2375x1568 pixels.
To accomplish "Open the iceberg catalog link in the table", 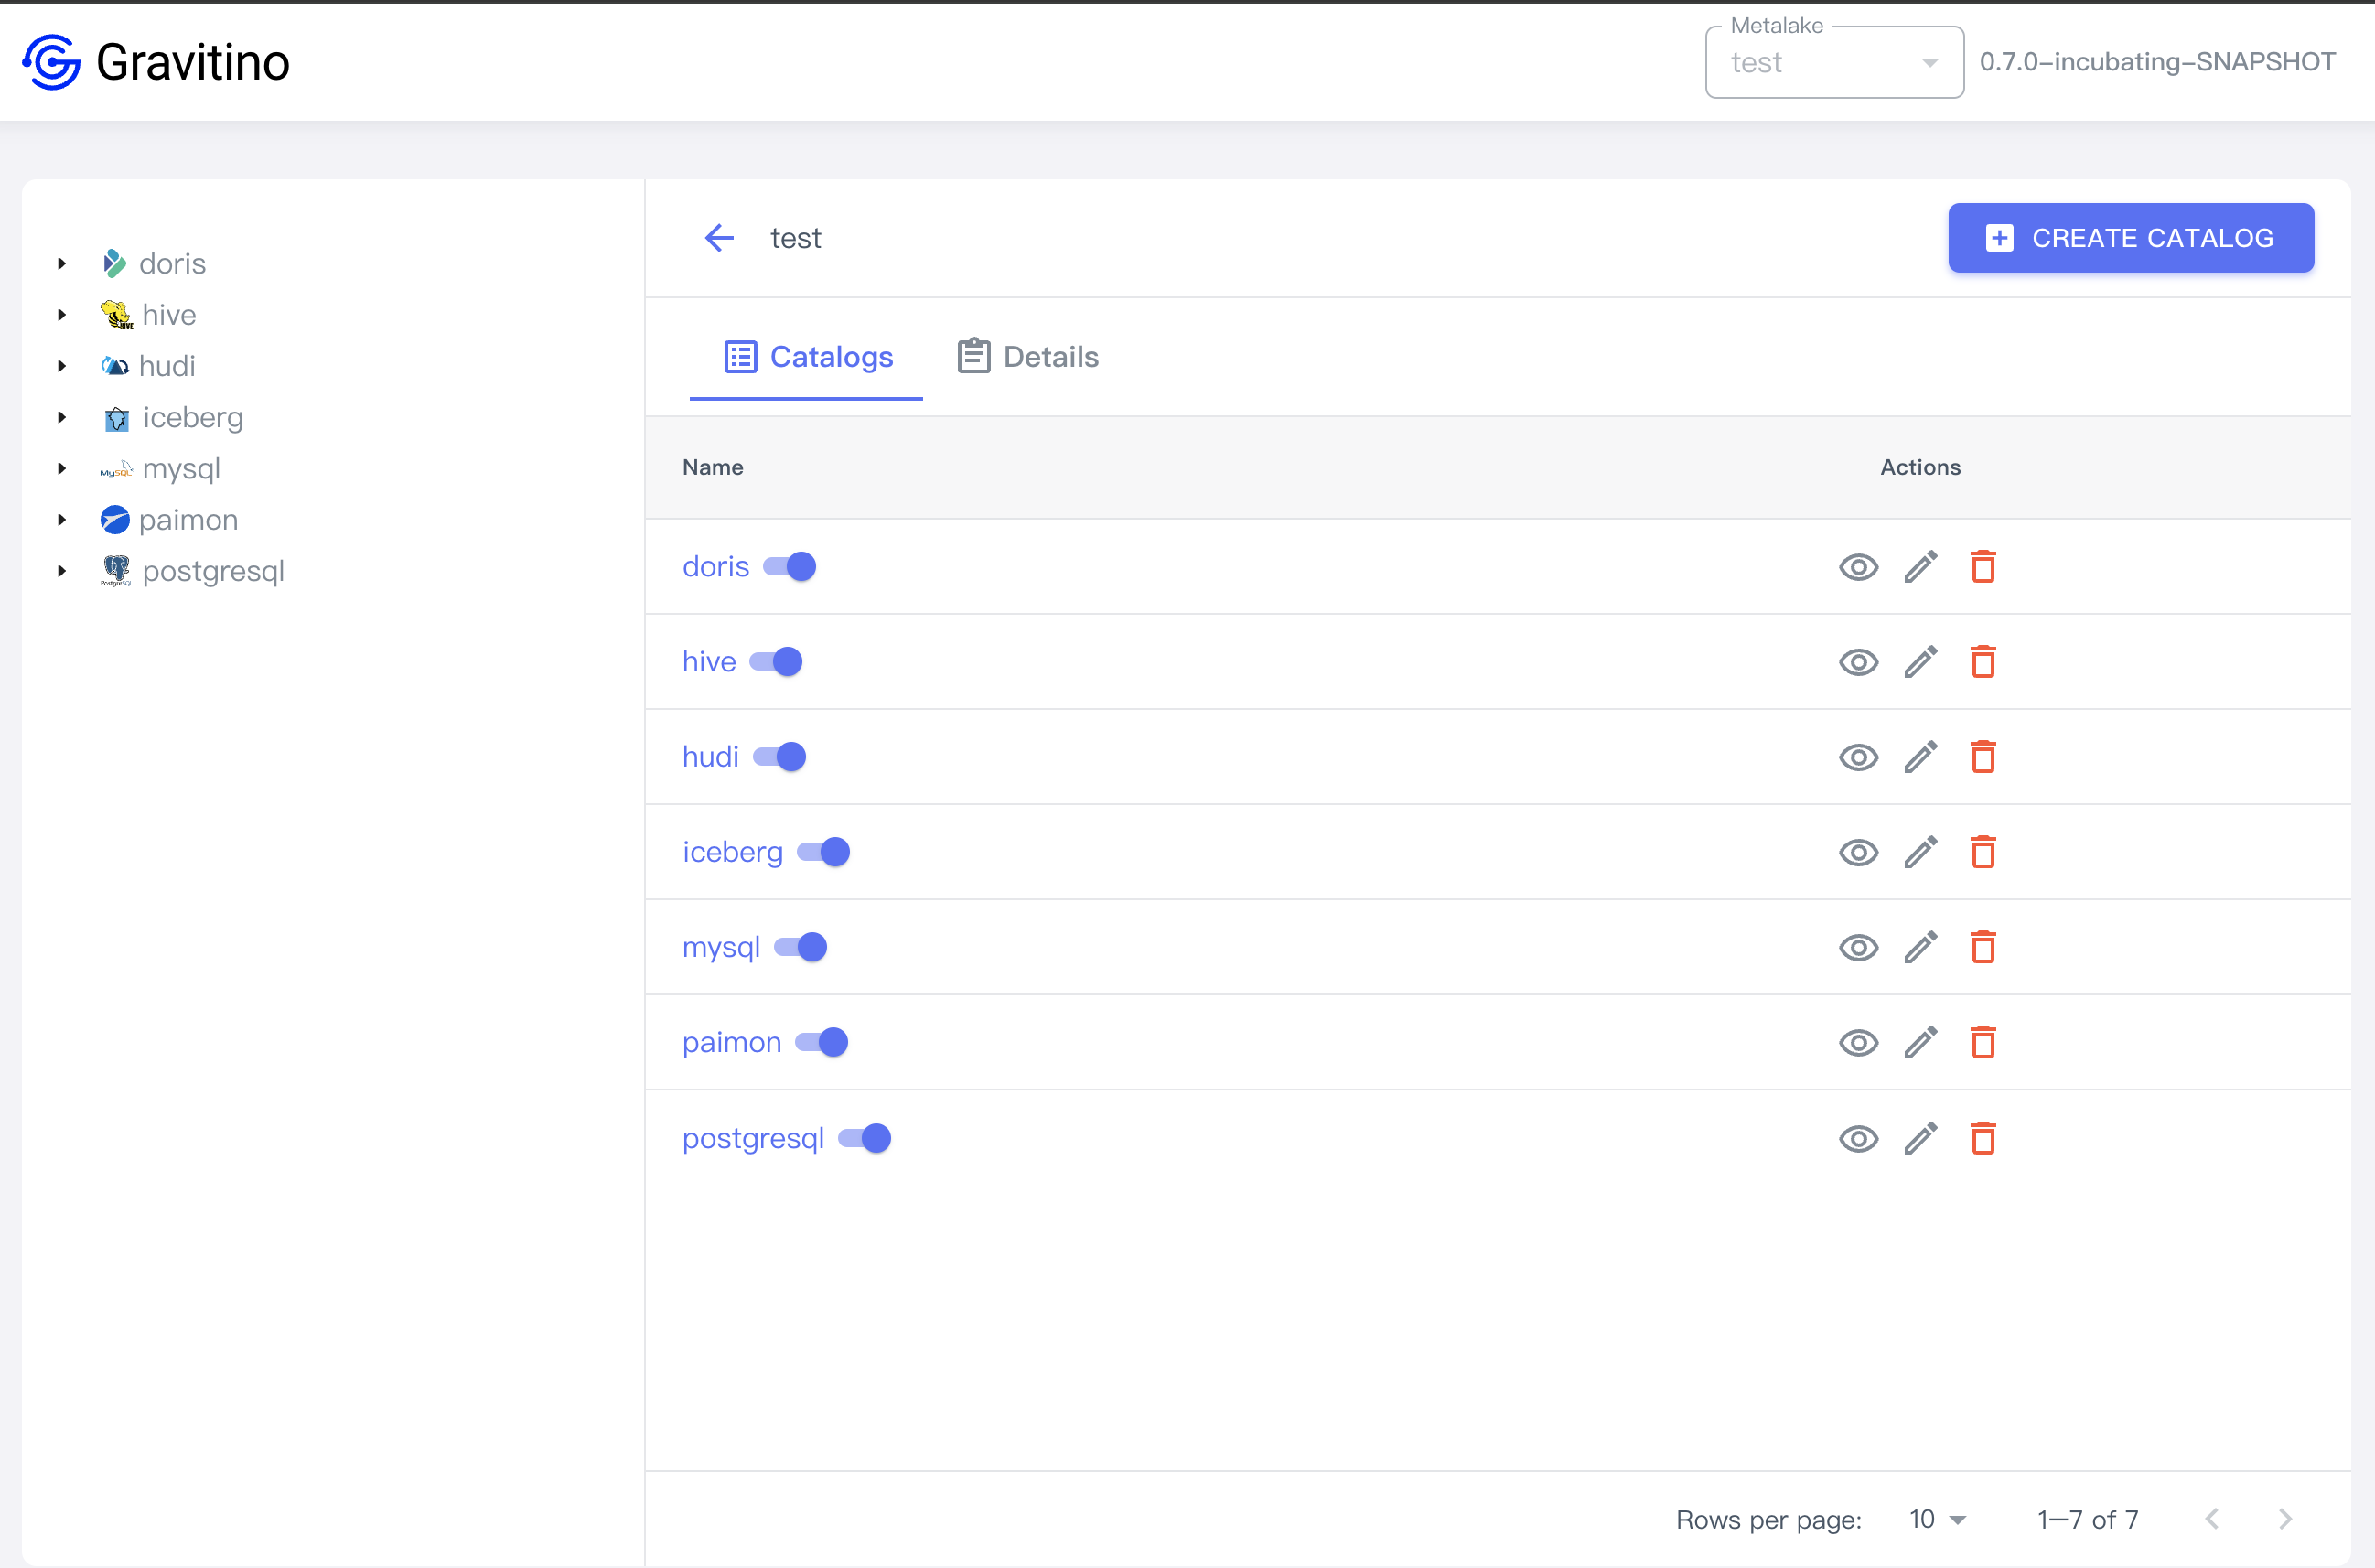I will 732,852.
